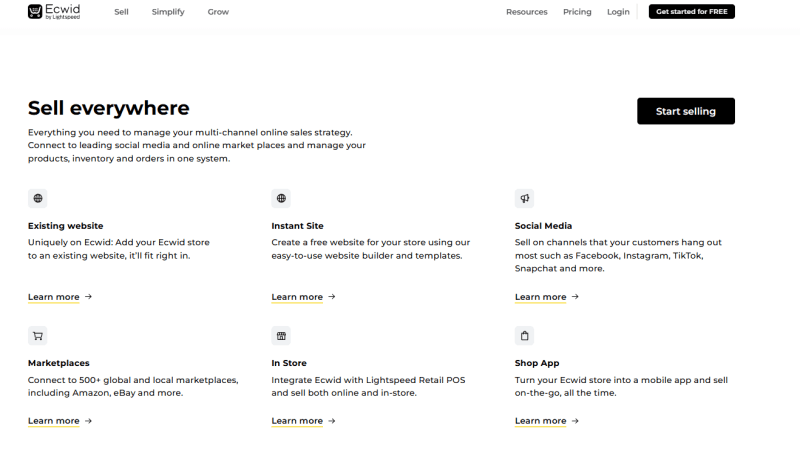
Task: Click the text 'Turn your Ecwid store into a mobile app'
Action: coord(603,380)
